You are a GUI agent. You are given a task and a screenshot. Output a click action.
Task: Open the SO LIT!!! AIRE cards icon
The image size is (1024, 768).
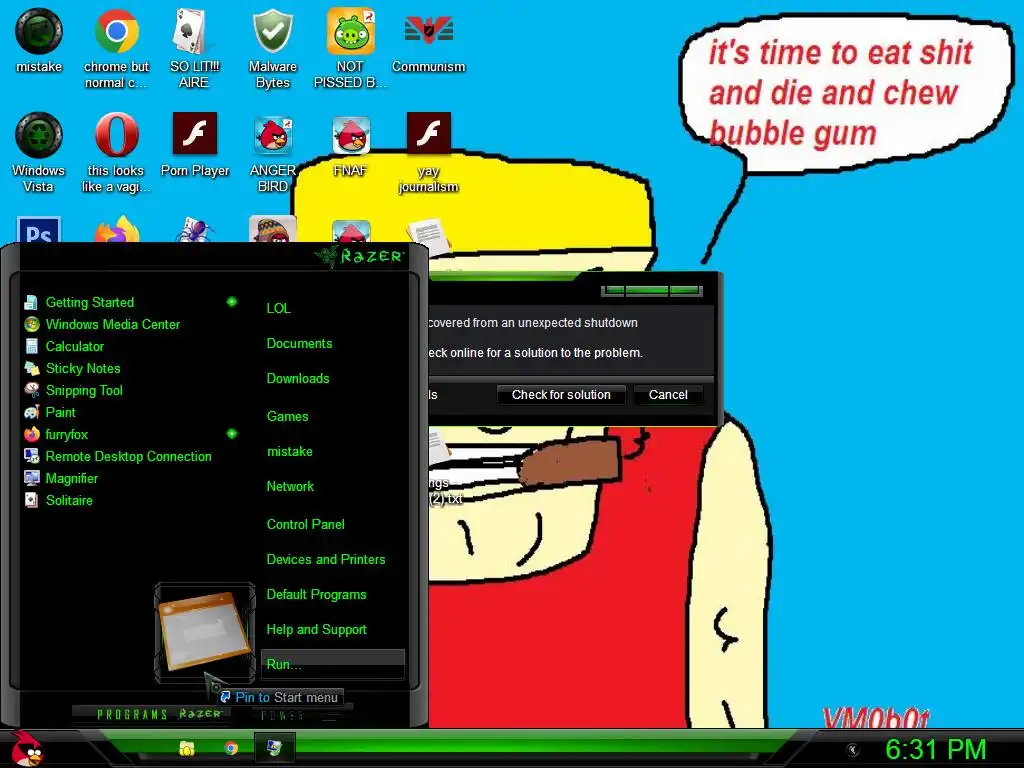pyautogui.click(x=194, y=48)
